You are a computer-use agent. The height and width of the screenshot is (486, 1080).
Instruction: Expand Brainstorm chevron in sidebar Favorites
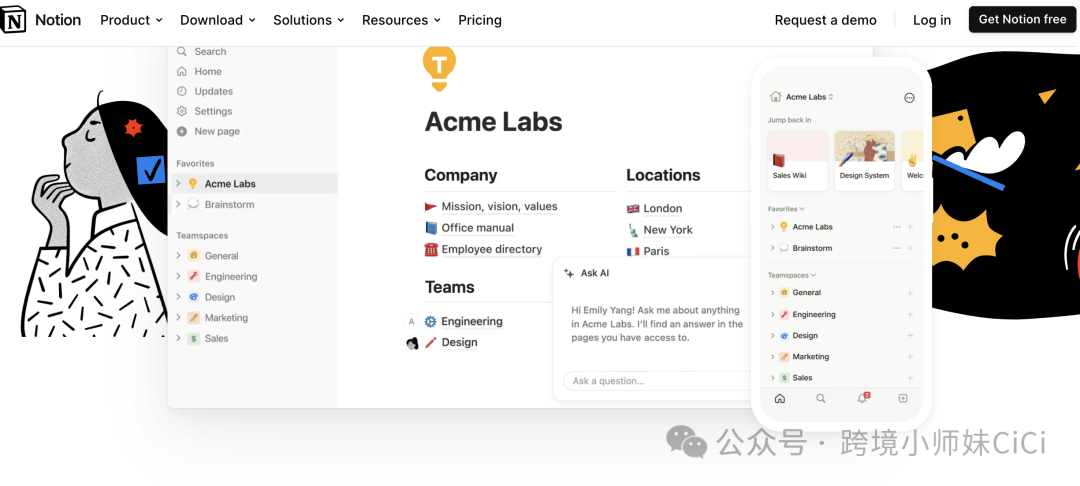[x=178, y=204]
